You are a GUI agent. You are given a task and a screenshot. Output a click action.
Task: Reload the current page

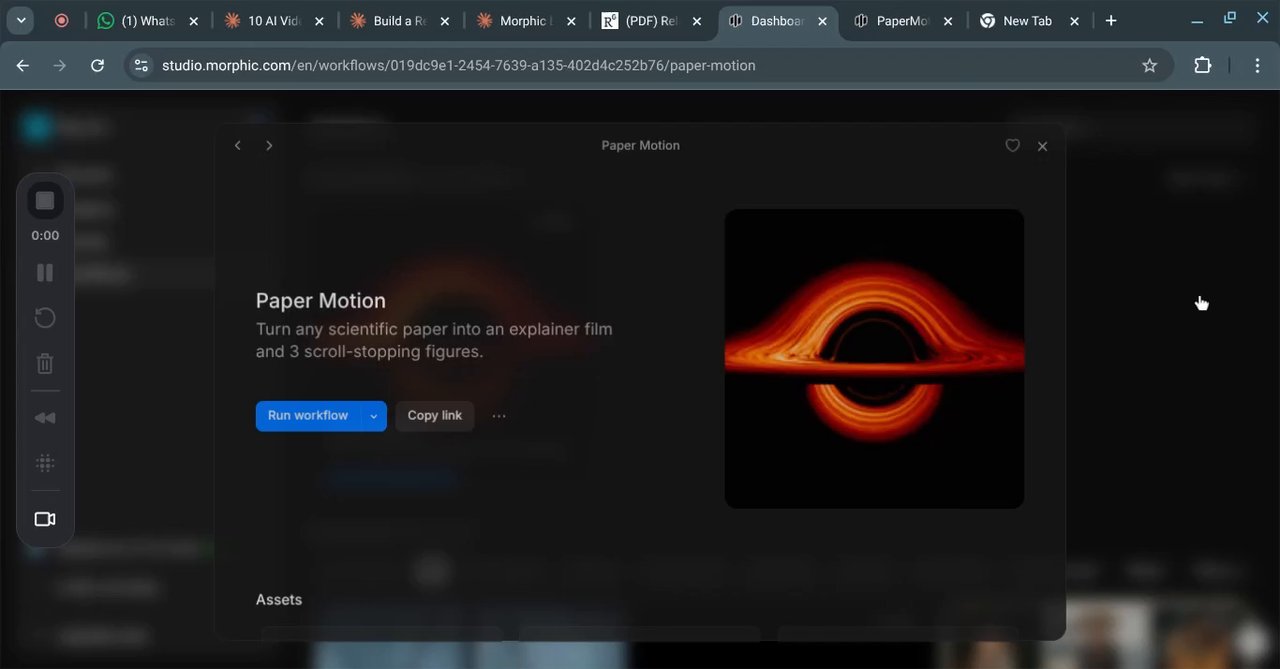tap(97, 65)
